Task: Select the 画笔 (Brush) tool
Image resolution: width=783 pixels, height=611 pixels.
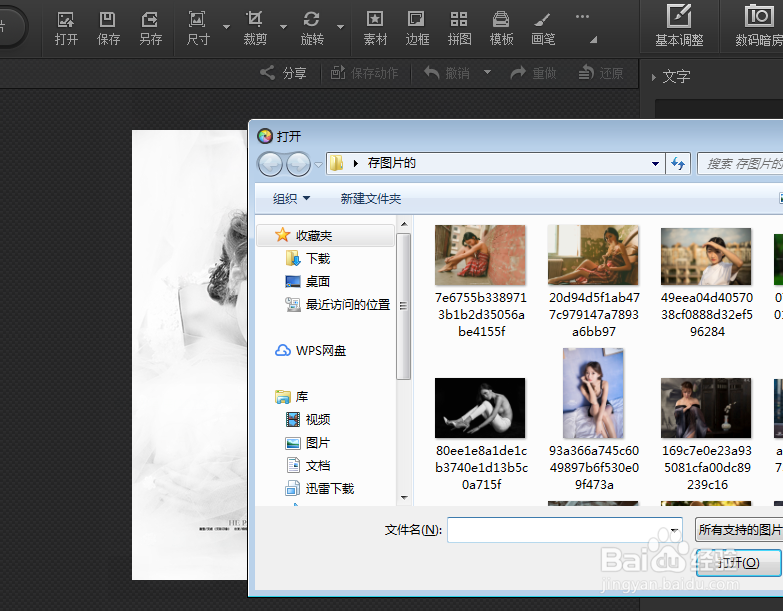Action: (543, 28)
